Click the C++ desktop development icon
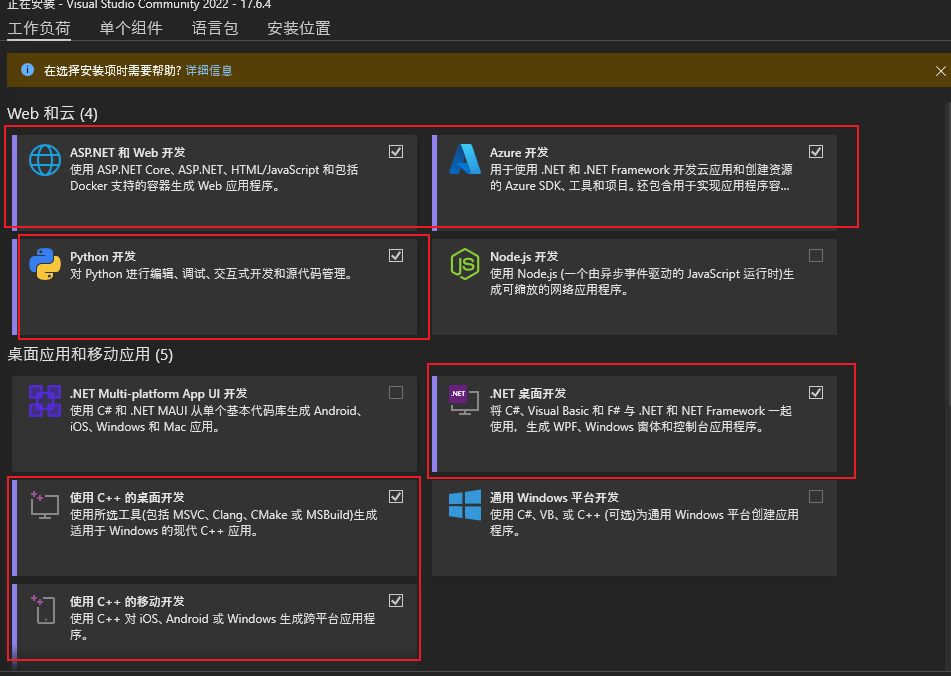The width and height of the screenshot is (951, 676). click(45, 504)
